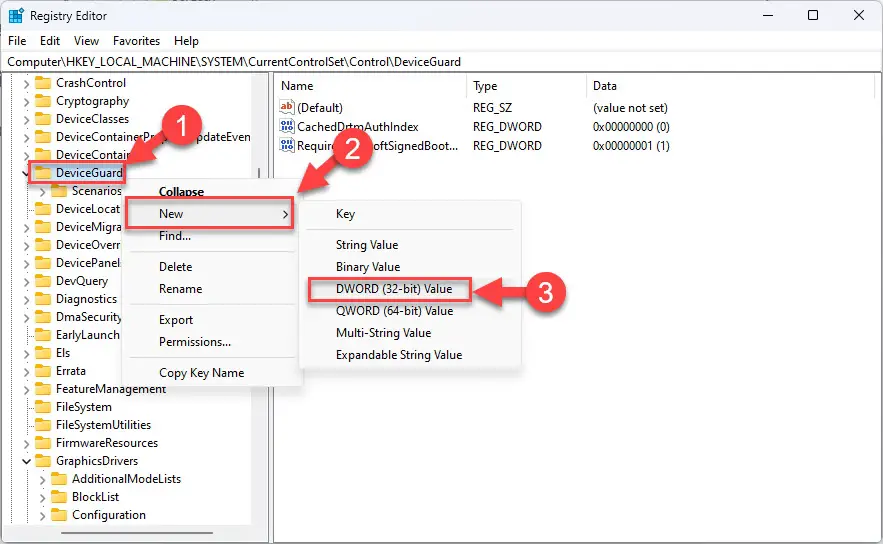
Task: Click the BlockList folder icon
Action: click(x=59, y=497)
